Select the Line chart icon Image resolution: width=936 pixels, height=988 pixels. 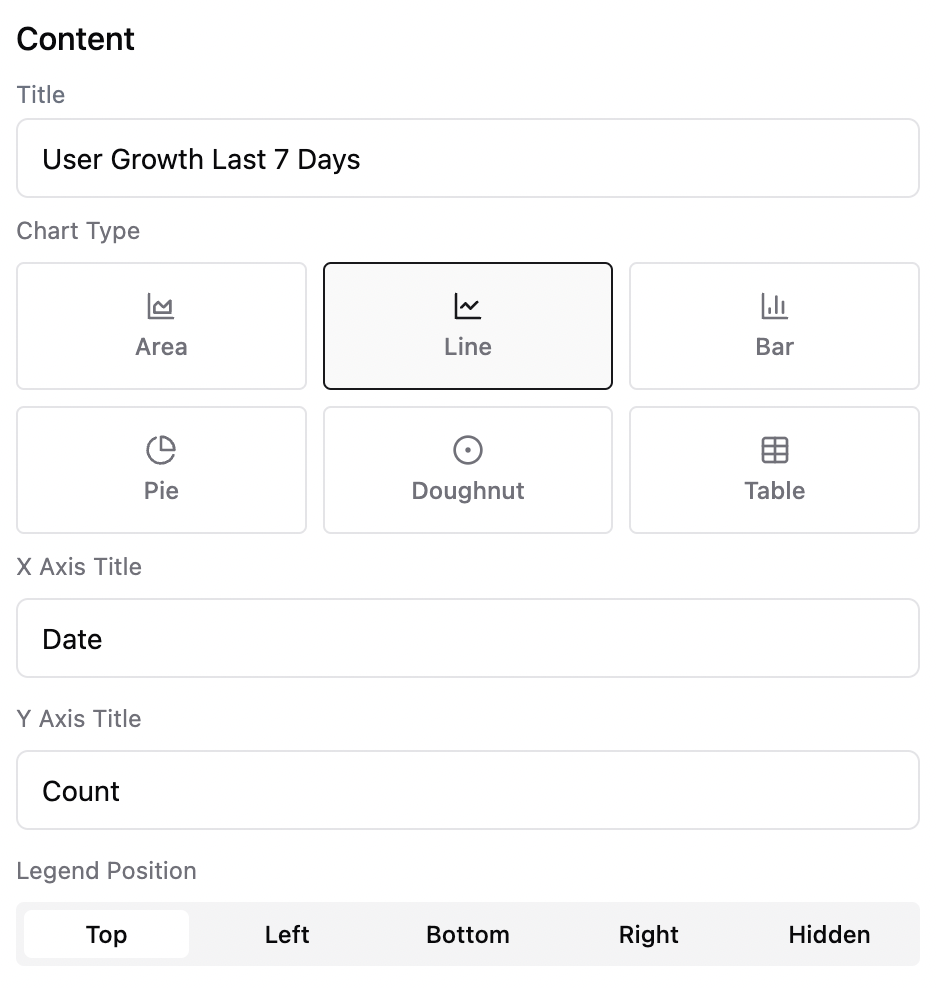tap(467, 307)
